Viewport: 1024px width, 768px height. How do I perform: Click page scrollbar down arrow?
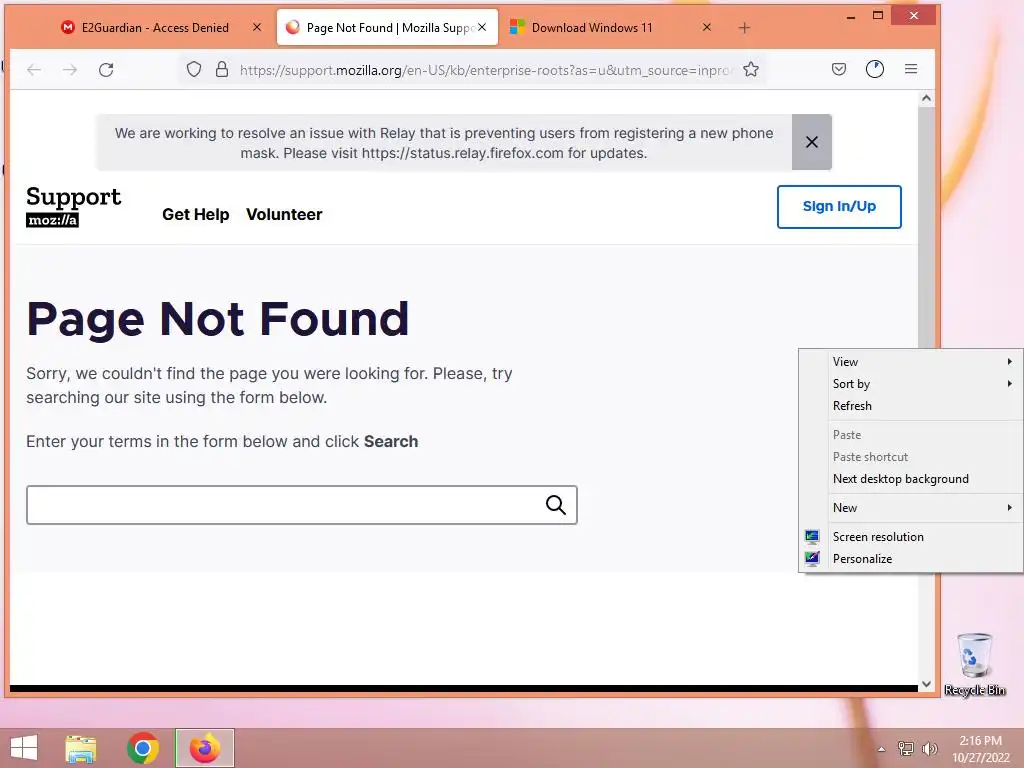coord(926,684)
